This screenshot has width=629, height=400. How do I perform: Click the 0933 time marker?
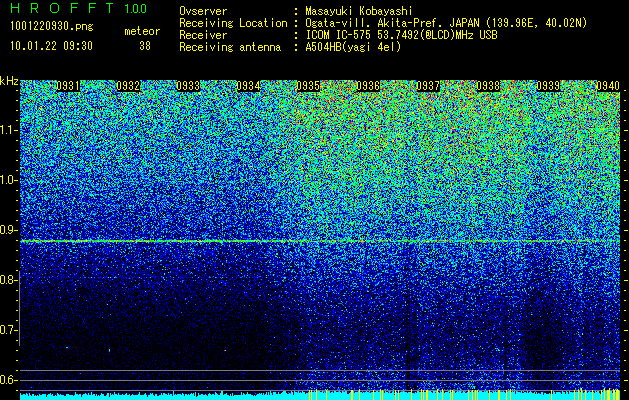click(188, 86)
